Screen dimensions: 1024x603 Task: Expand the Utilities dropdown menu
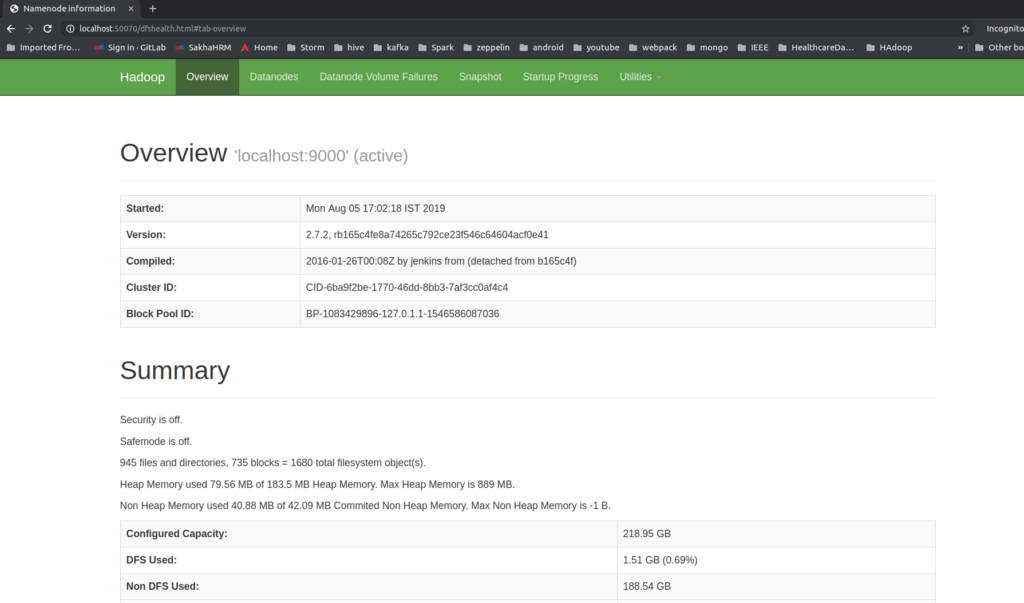[x=640, y=77]
